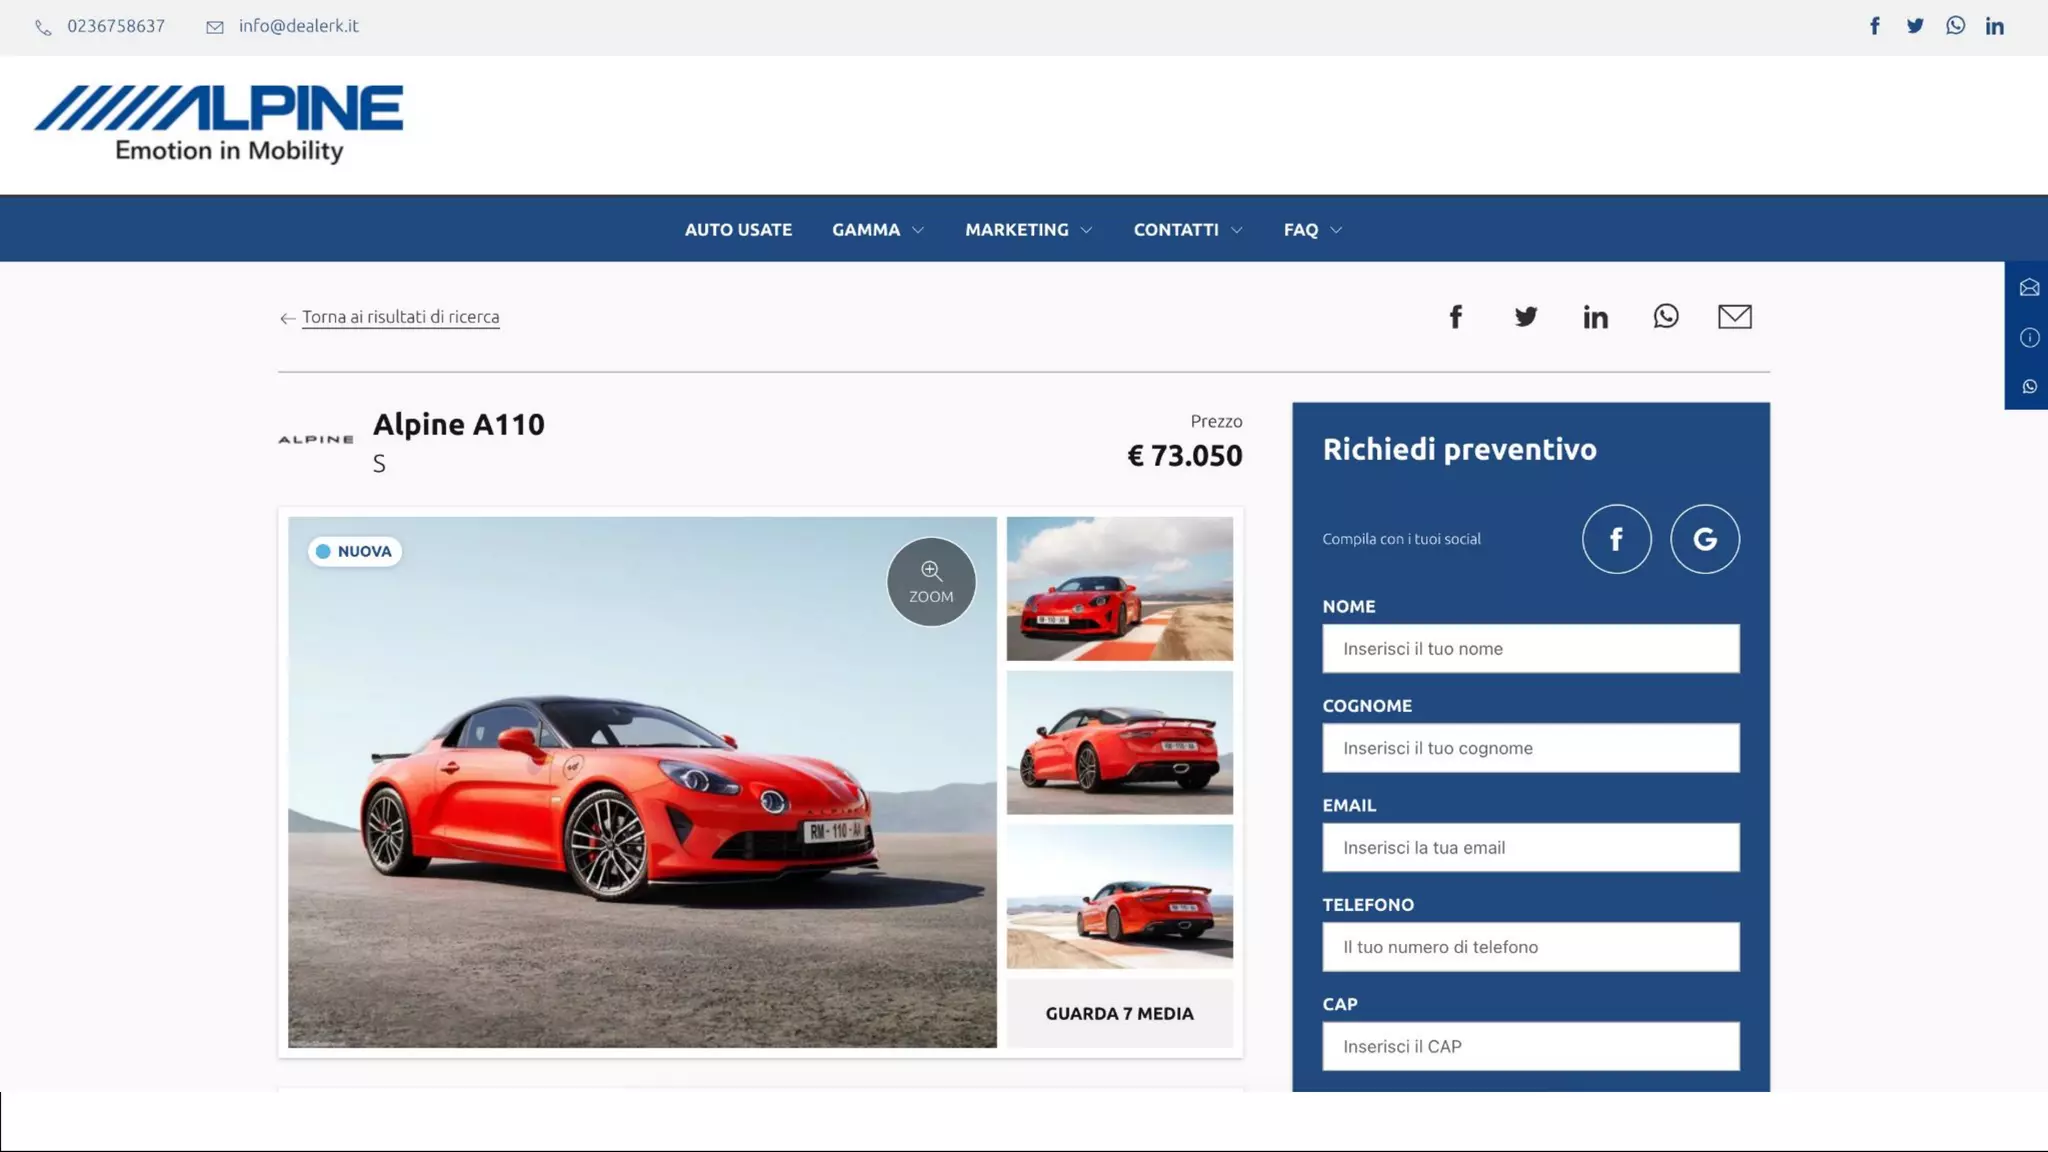Share listing on Twitter icon above price
Screen dimensions: 2048x1152
pyautogui.click(x=1525, y=317)
